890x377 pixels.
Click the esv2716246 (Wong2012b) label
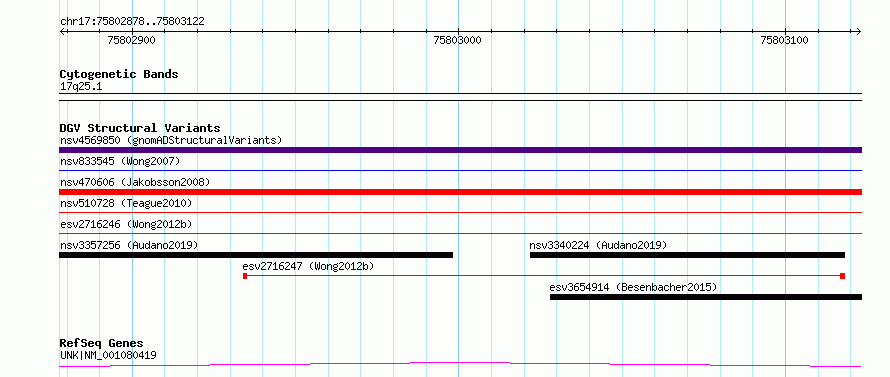tap(126, 224)
